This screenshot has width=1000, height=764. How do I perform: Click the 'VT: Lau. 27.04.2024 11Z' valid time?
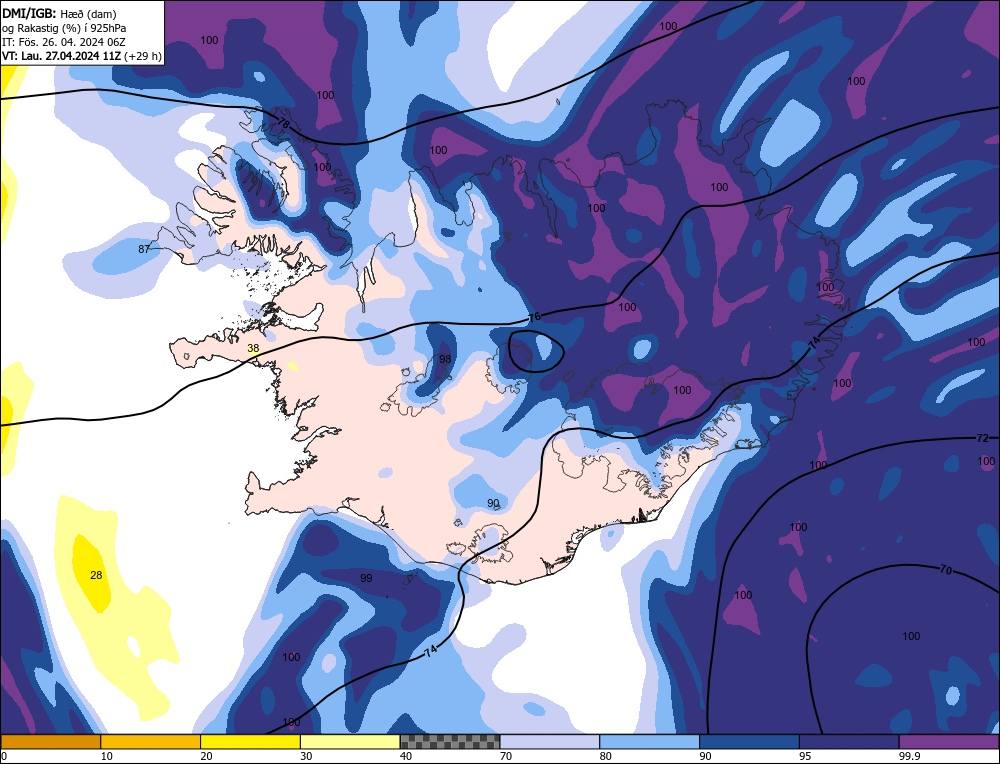[x=62, y=56]
